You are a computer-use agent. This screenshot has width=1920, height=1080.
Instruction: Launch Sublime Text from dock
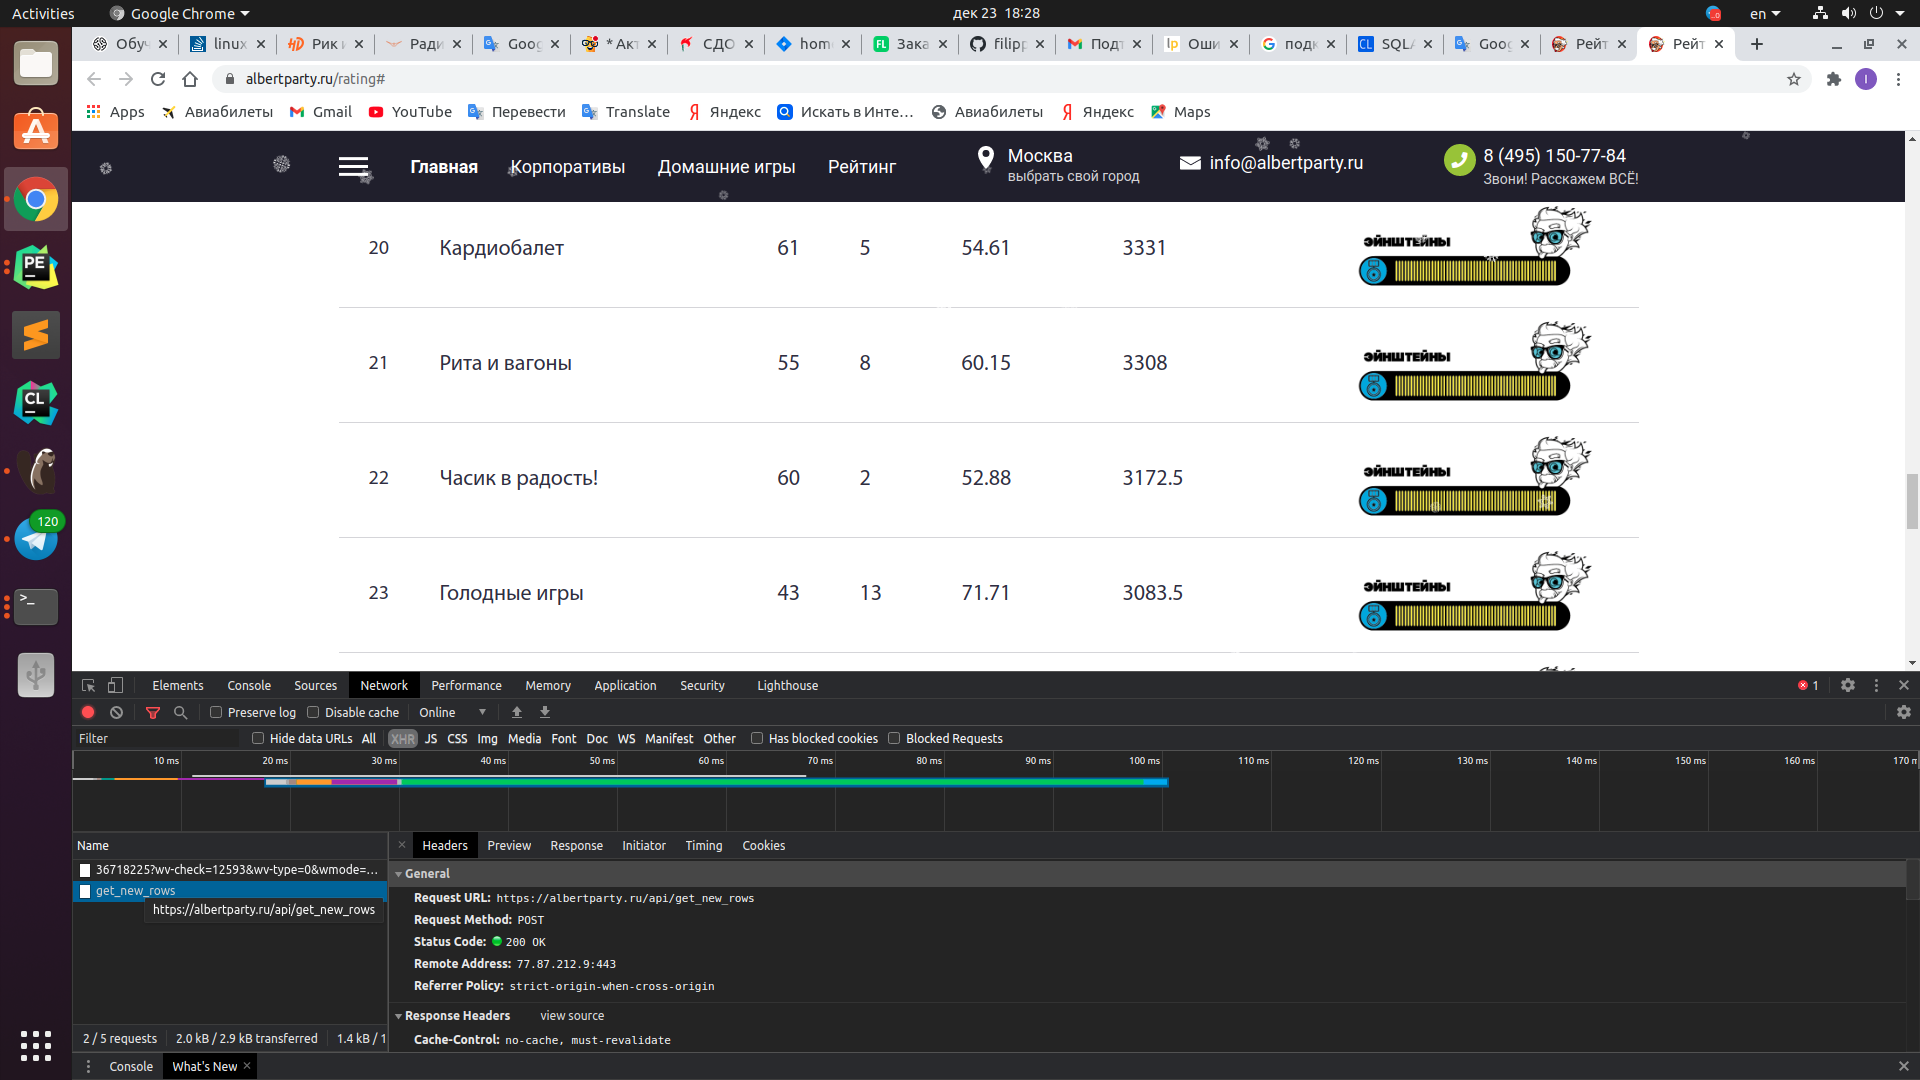pyautogui.click(x=36, y=335)
